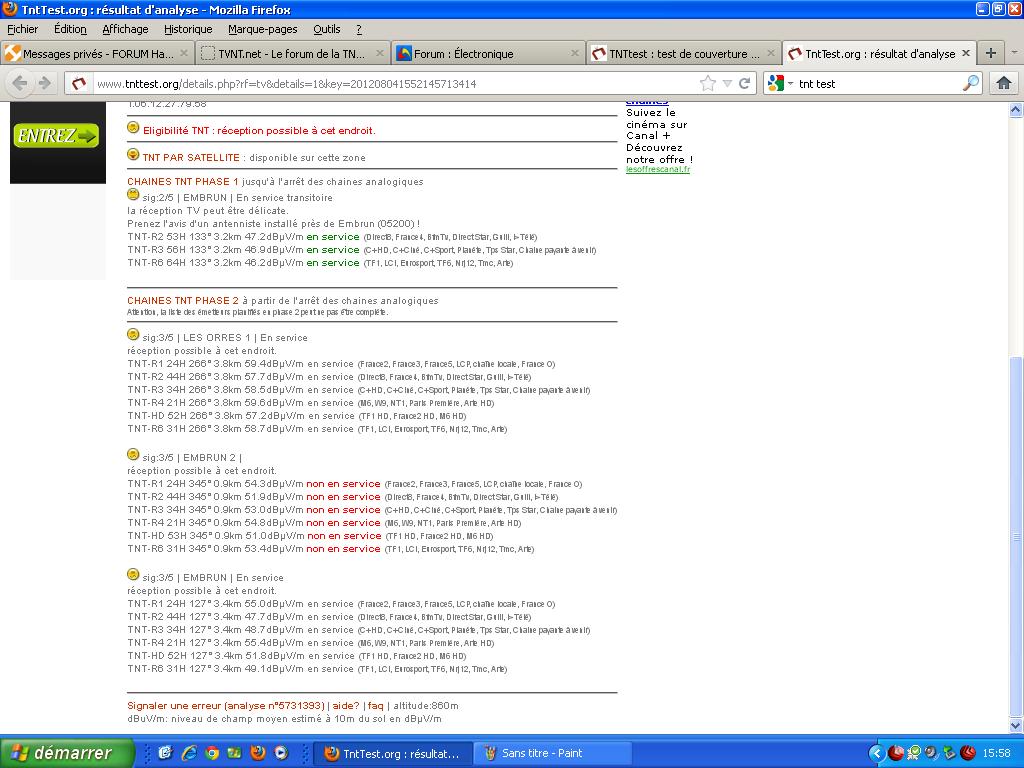Open the Édition menu

(x=70, y=29)
